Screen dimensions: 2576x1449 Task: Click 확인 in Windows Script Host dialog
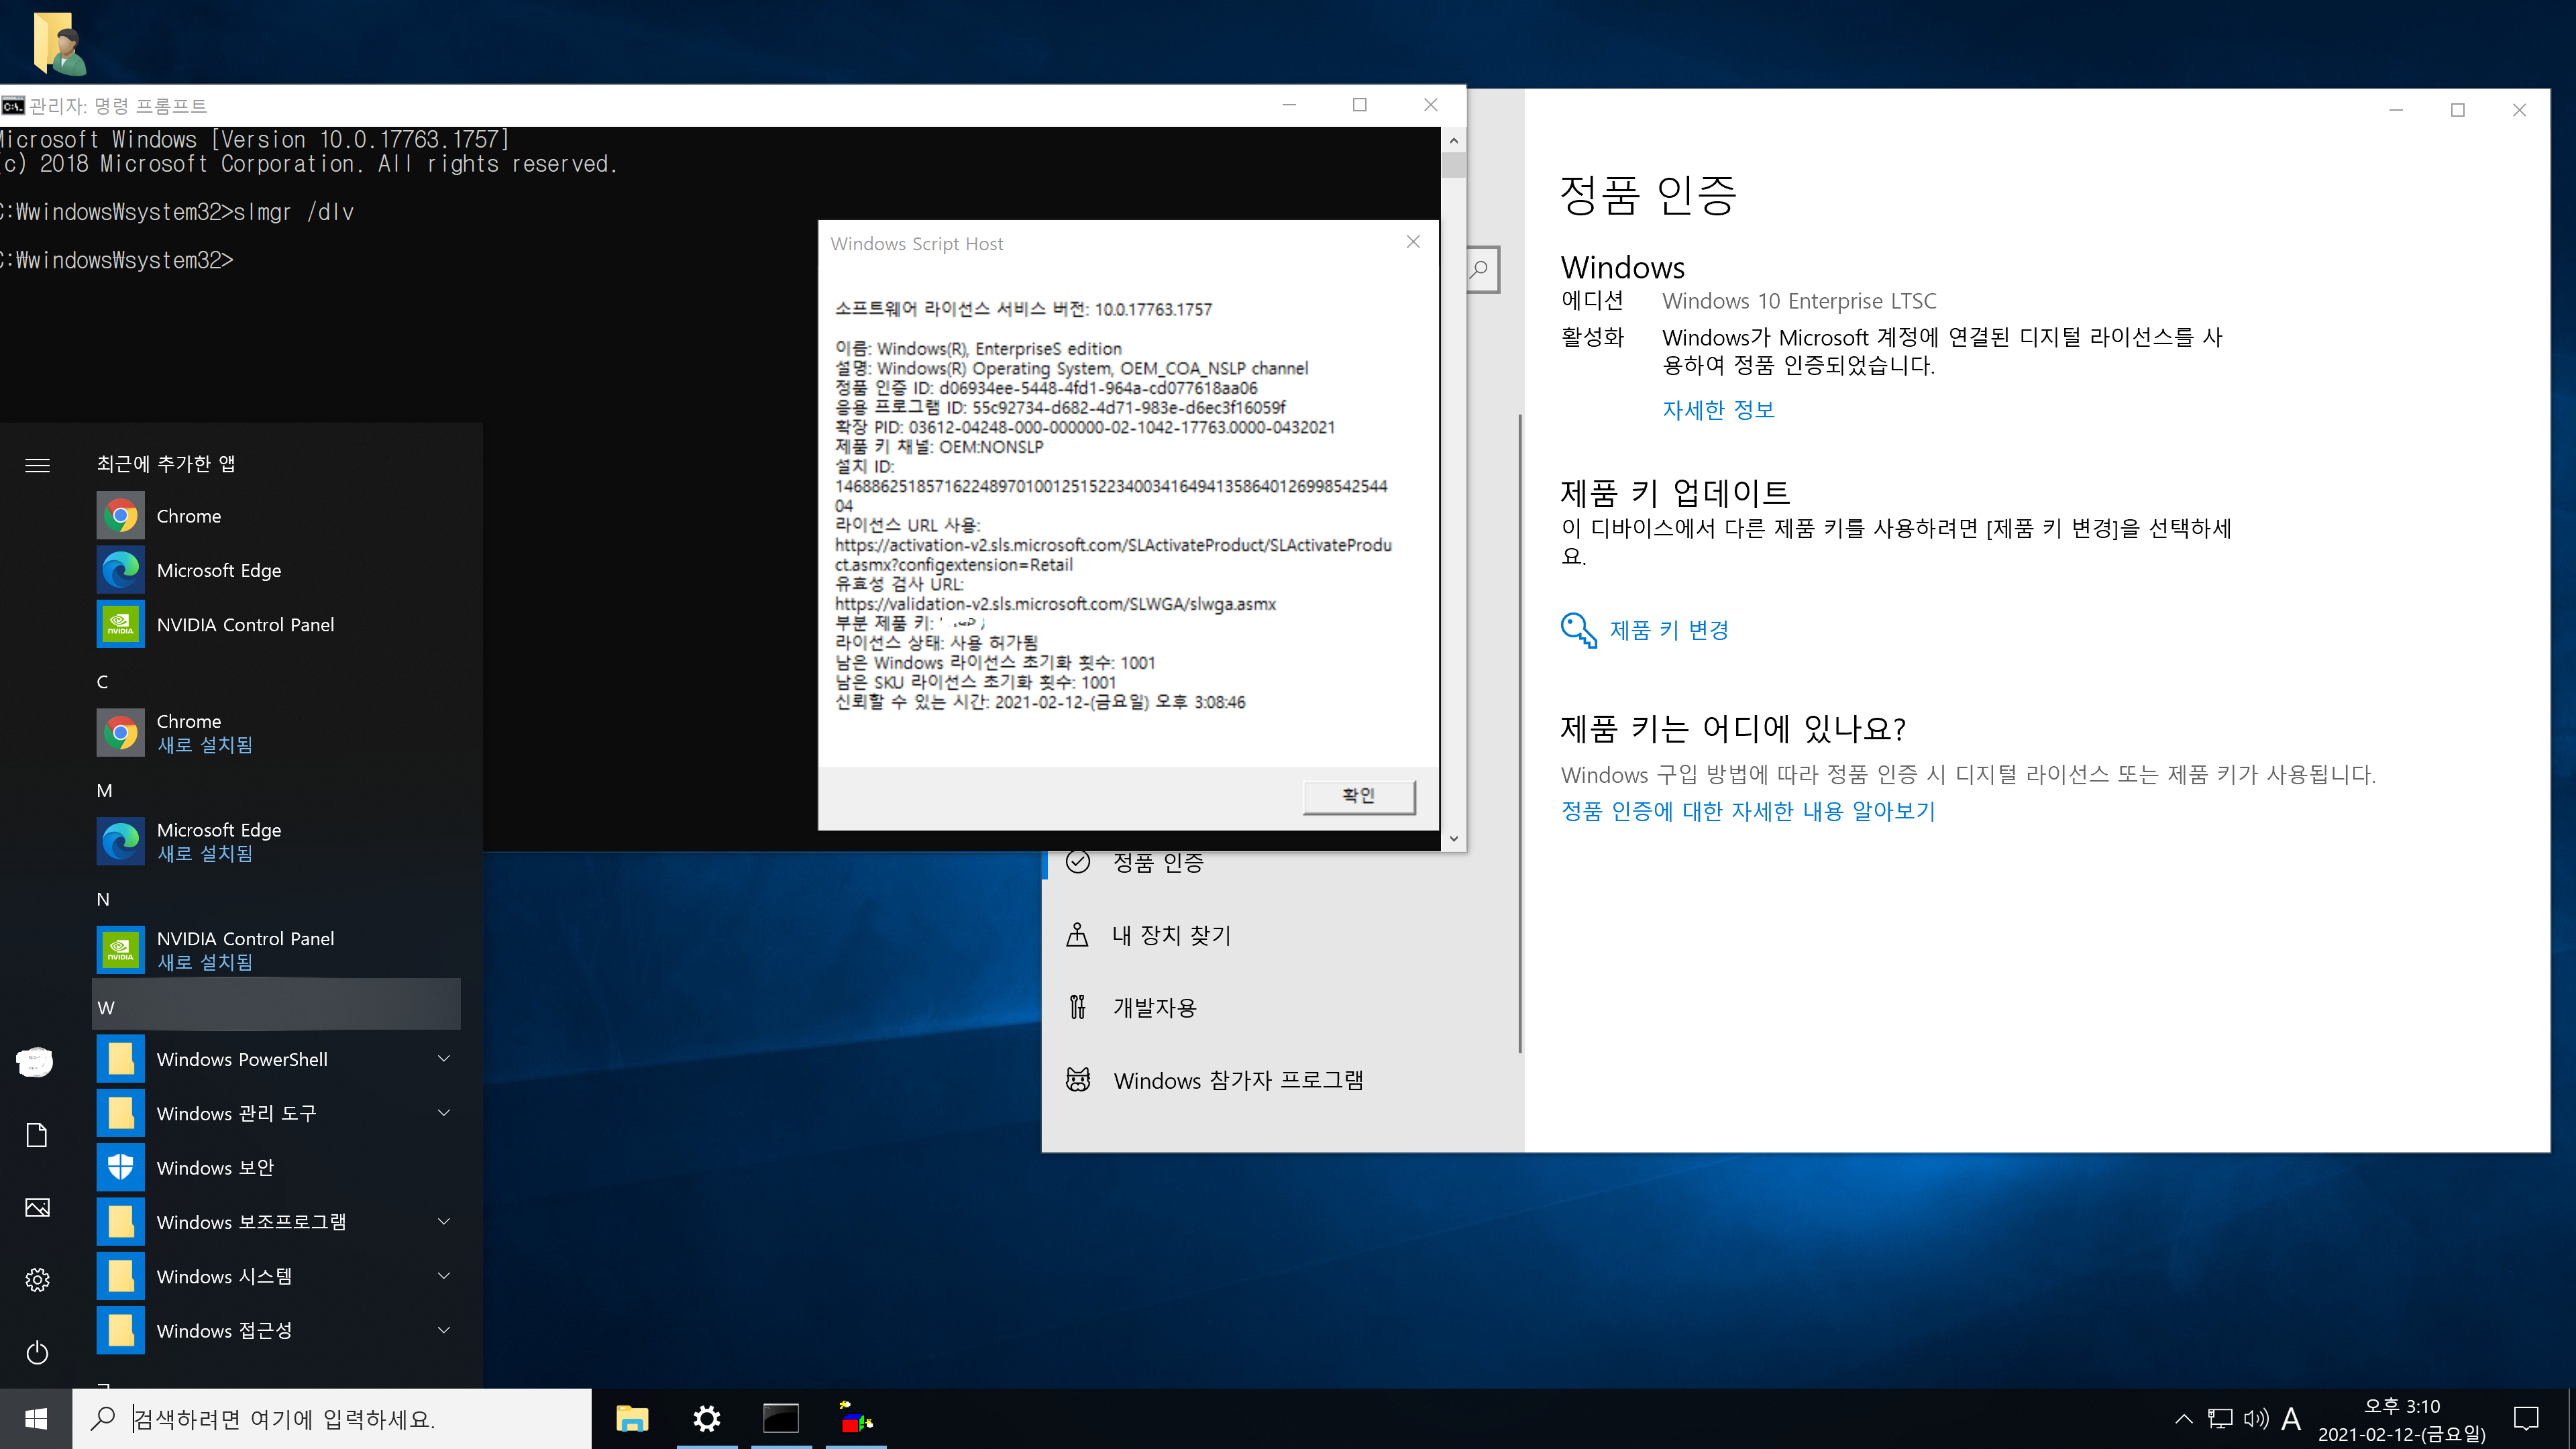1358,796
